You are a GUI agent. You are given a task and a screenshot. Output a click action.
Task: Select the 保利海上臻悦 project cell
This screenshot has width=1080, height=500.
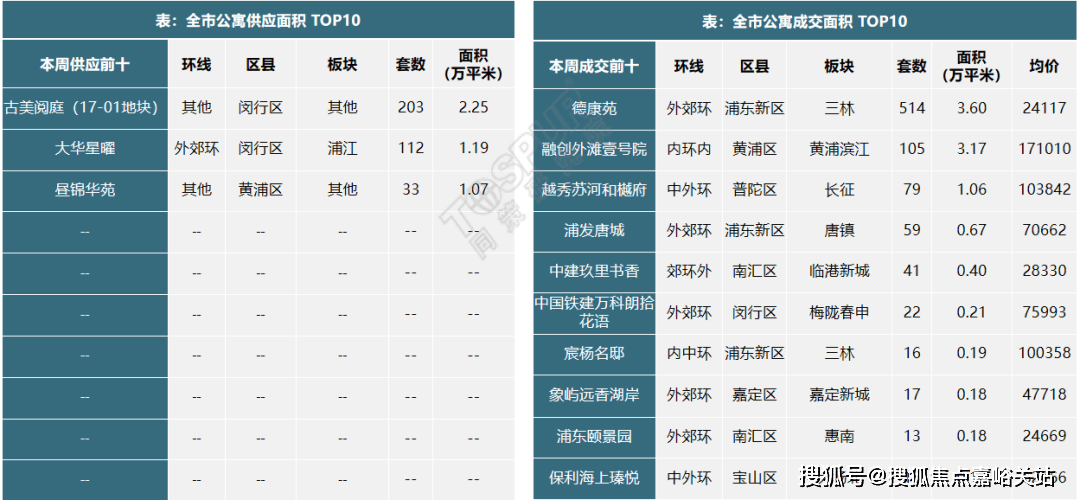(594, 478)
